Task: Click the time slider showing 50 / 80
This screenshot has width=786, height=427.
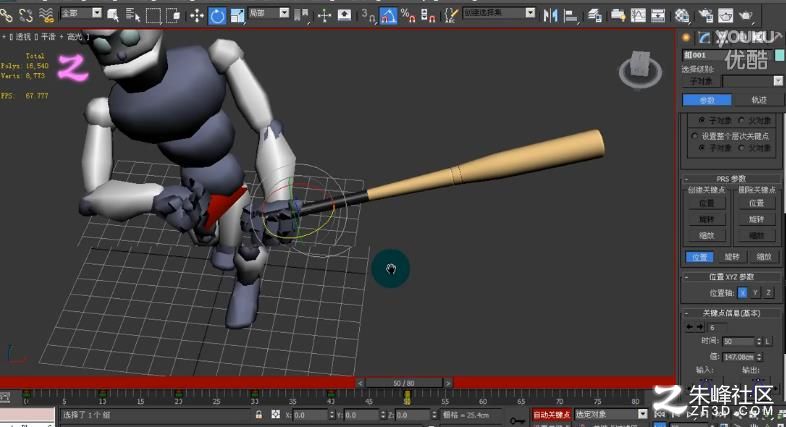Action: pyautogui.click(x=404, y=383)
